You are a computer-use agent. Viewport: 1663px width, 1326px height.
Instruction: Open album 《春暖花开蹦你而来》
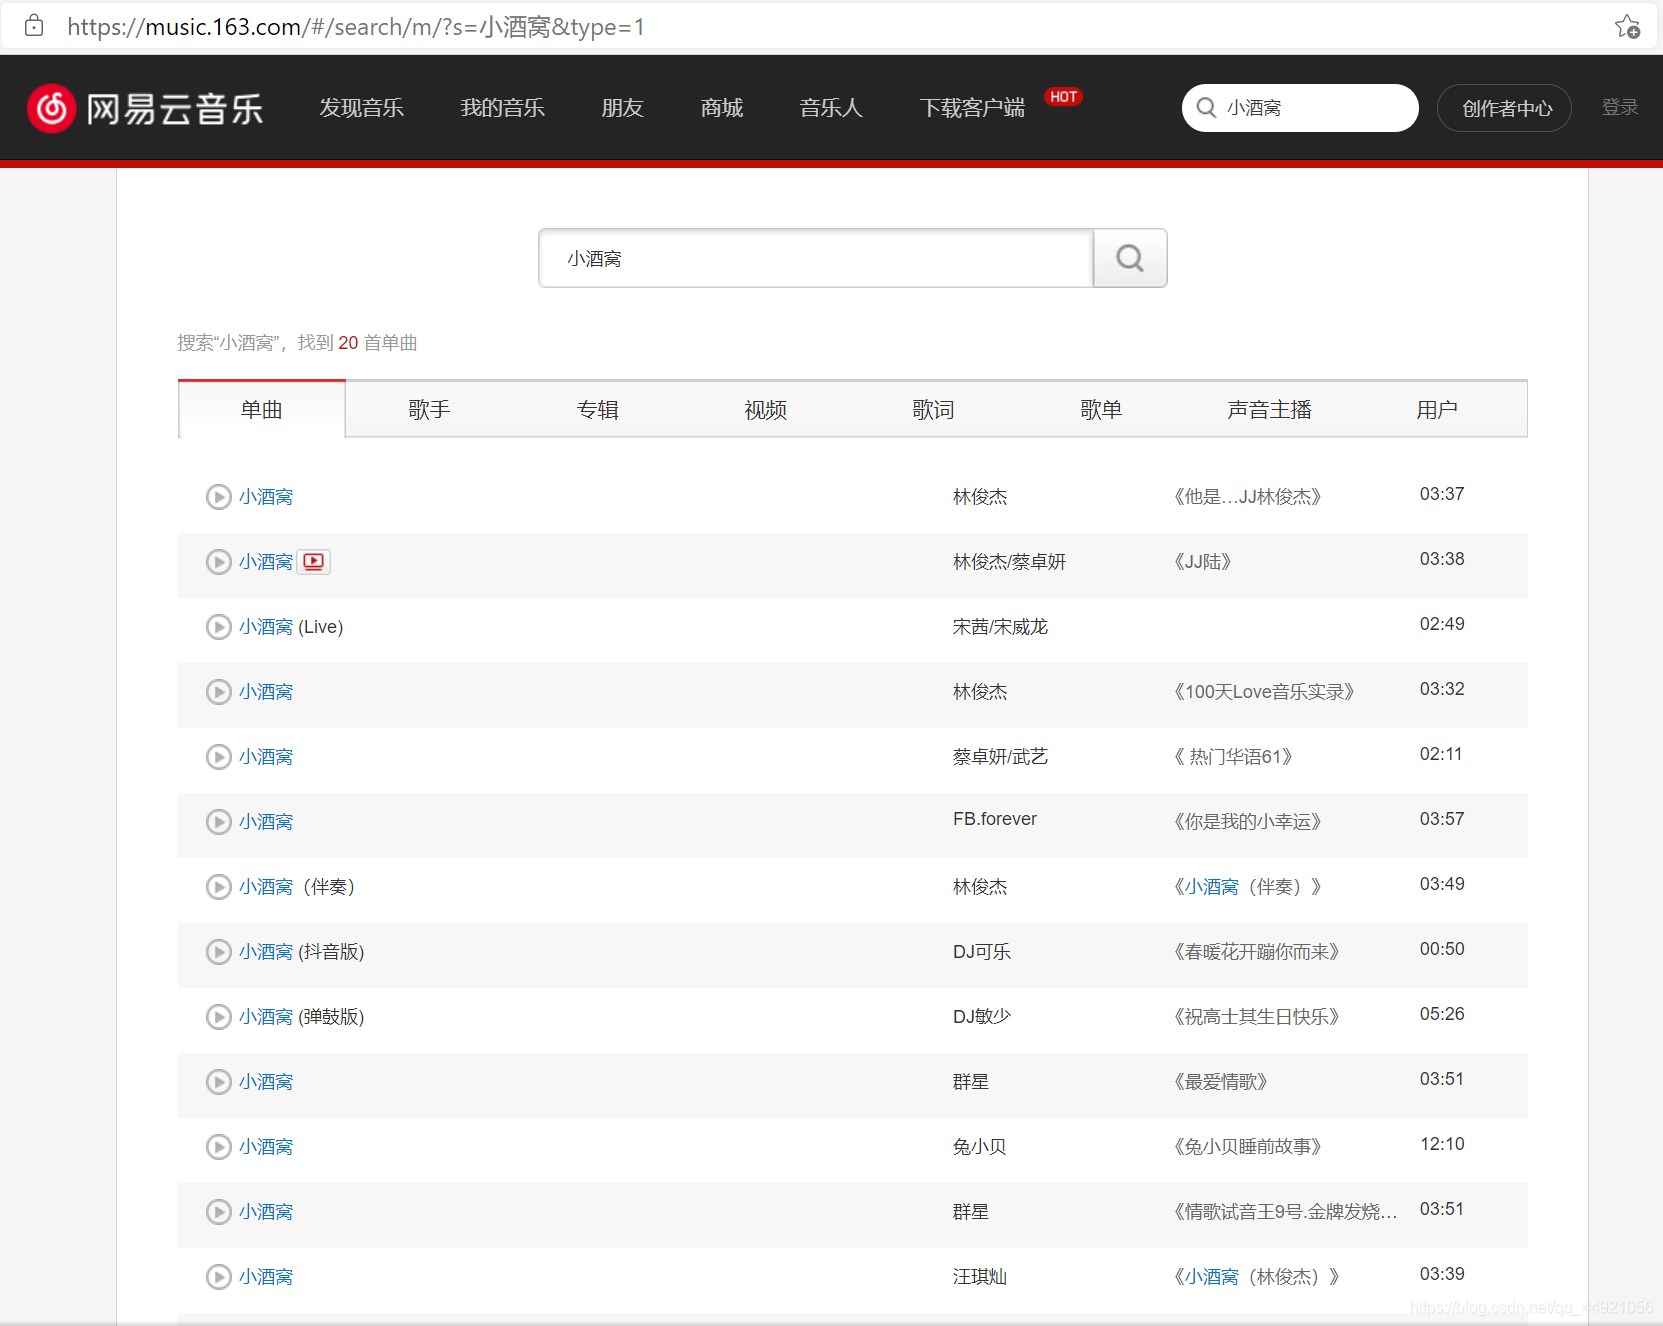[1256, 952]
